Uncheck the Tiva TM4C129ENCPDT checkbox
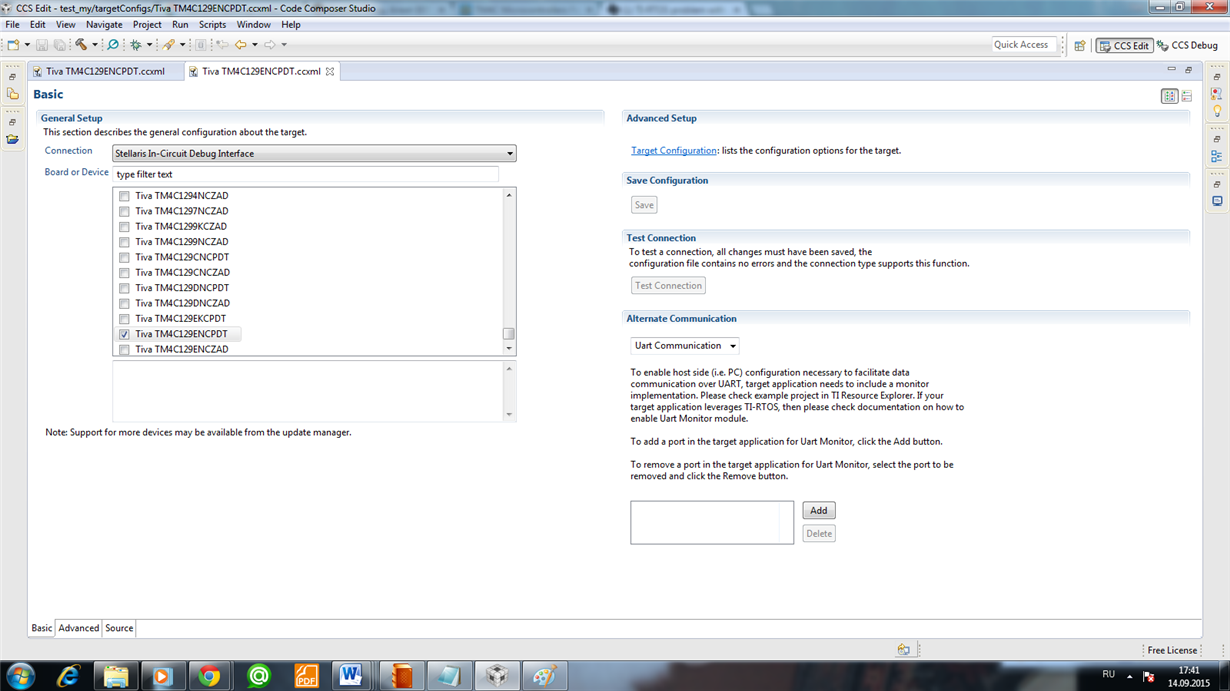 [x=124, y=335]
